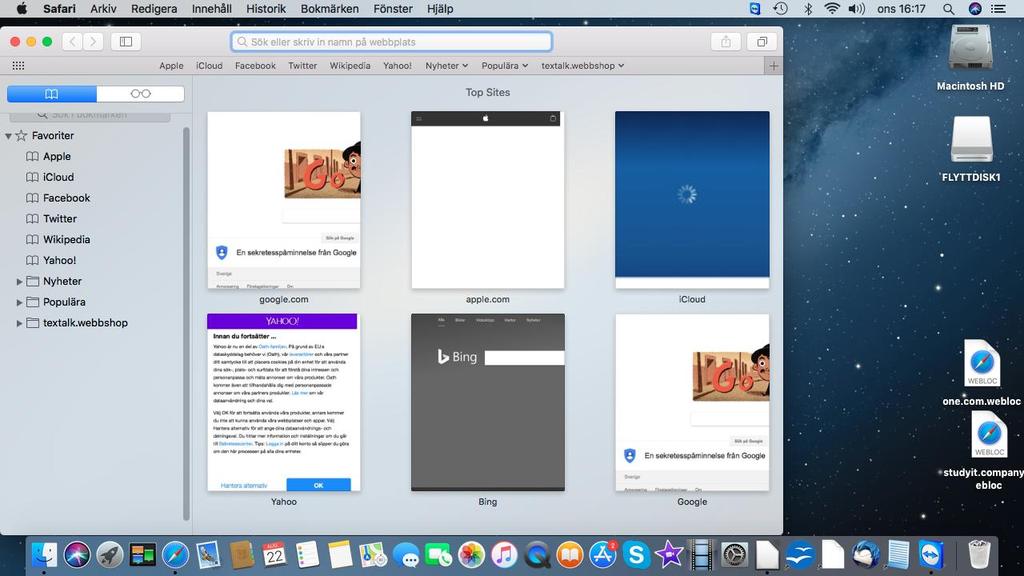Click Apple link in favorites bar
Viewport: 1024px width, 576px height.
(171, 65)
